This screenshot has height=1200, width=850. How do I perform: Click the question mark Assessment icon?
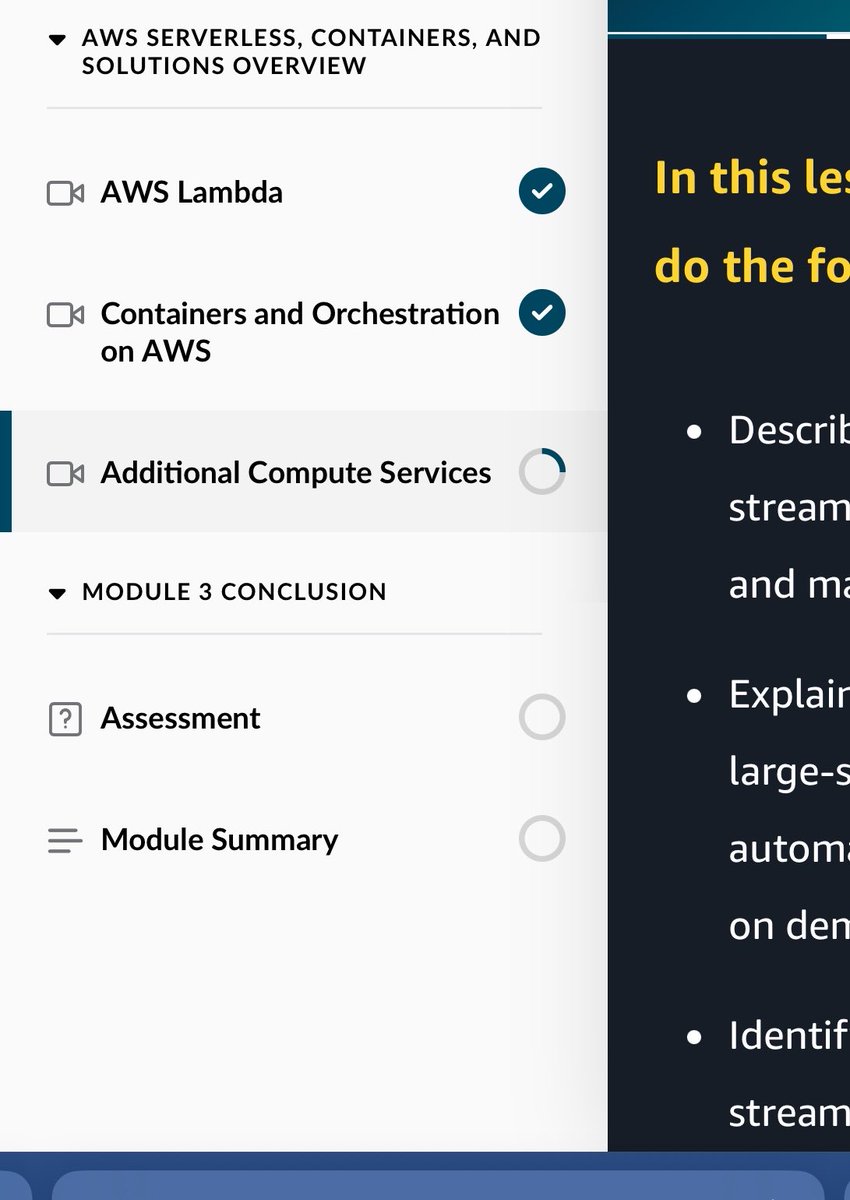tap(65, 719)
